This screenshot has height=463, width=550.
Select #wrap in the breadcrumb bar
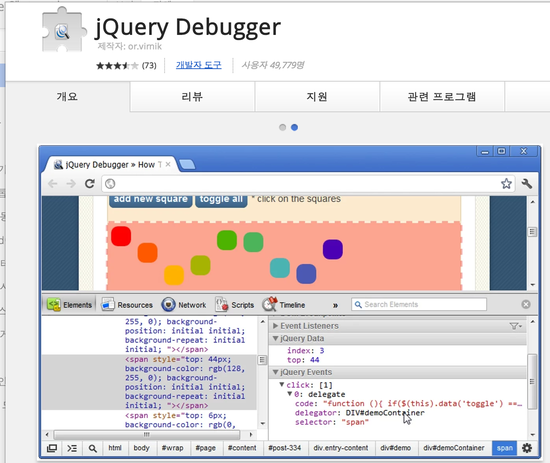pos(172,448)
